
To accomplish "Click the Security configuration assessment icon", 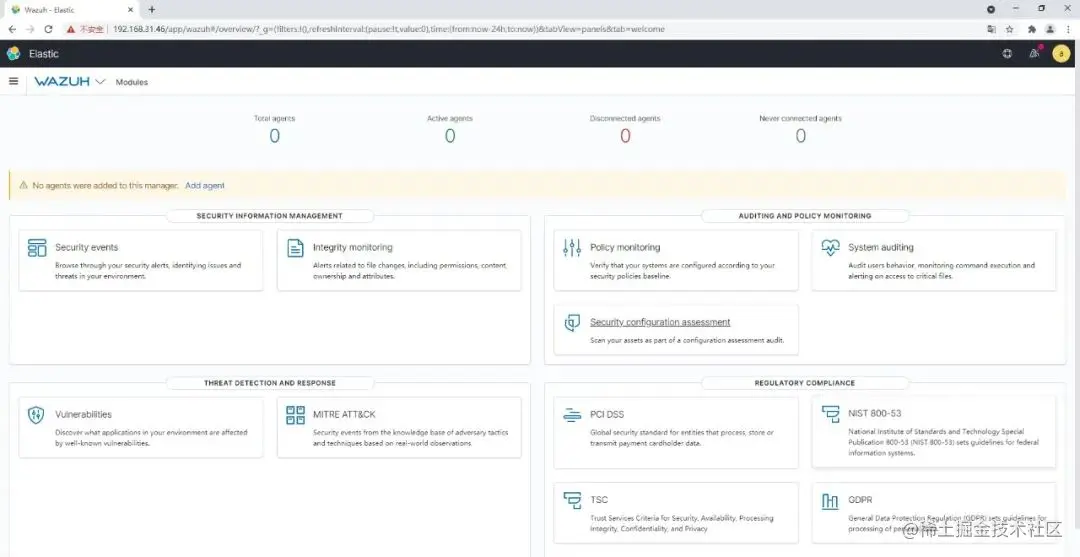I will pyautogui.click(x=572, y=322).
